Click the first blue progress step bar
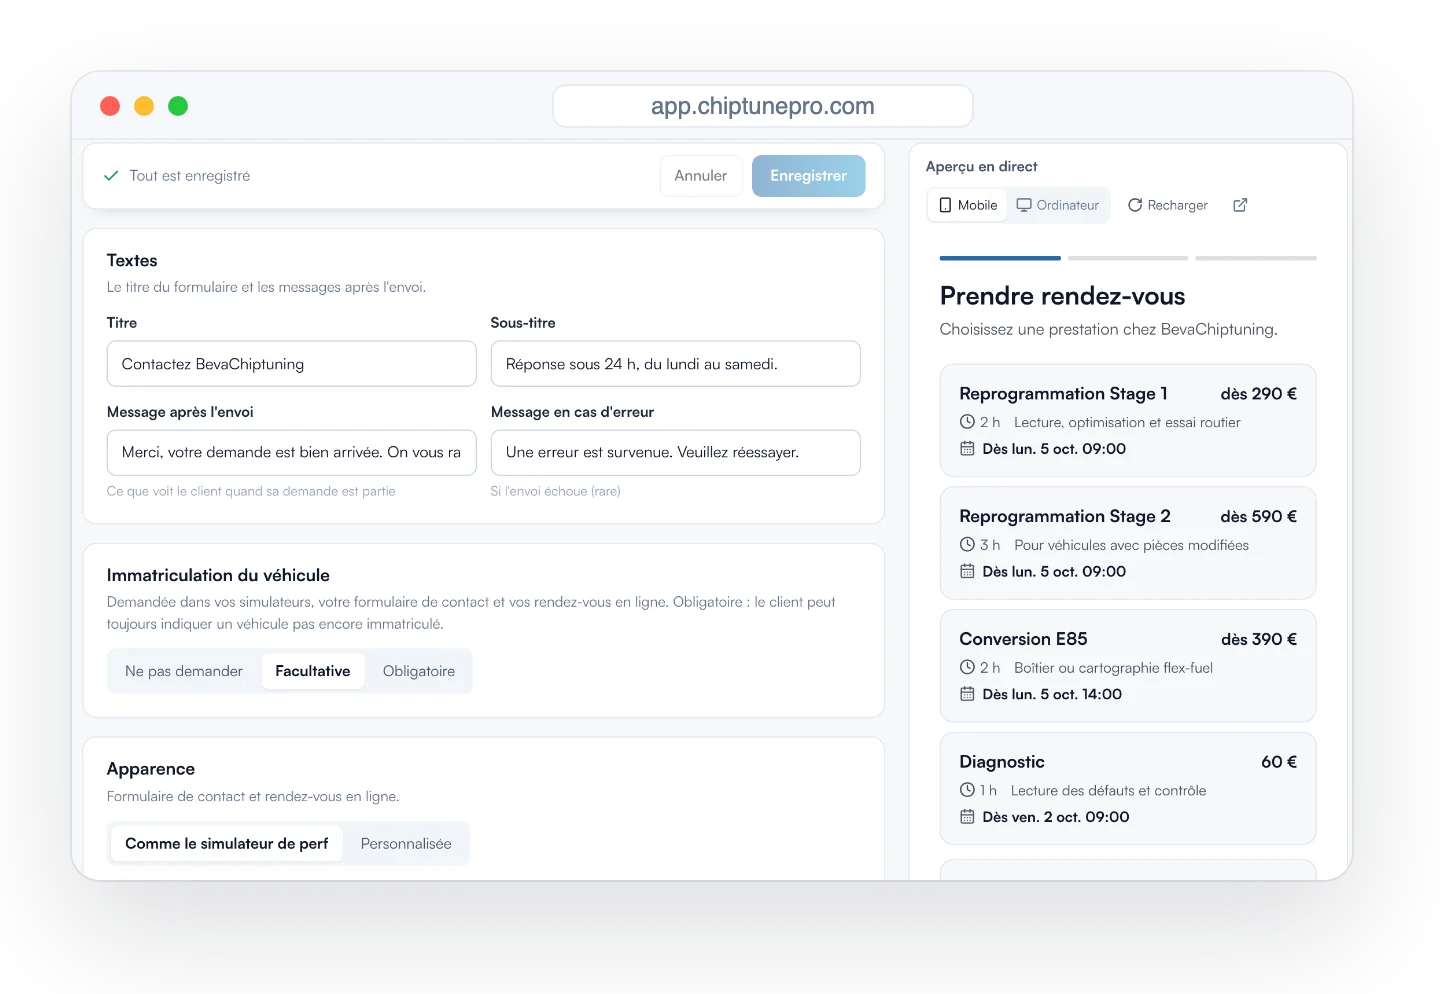The image size is (1440, 994). [1000, 258]
